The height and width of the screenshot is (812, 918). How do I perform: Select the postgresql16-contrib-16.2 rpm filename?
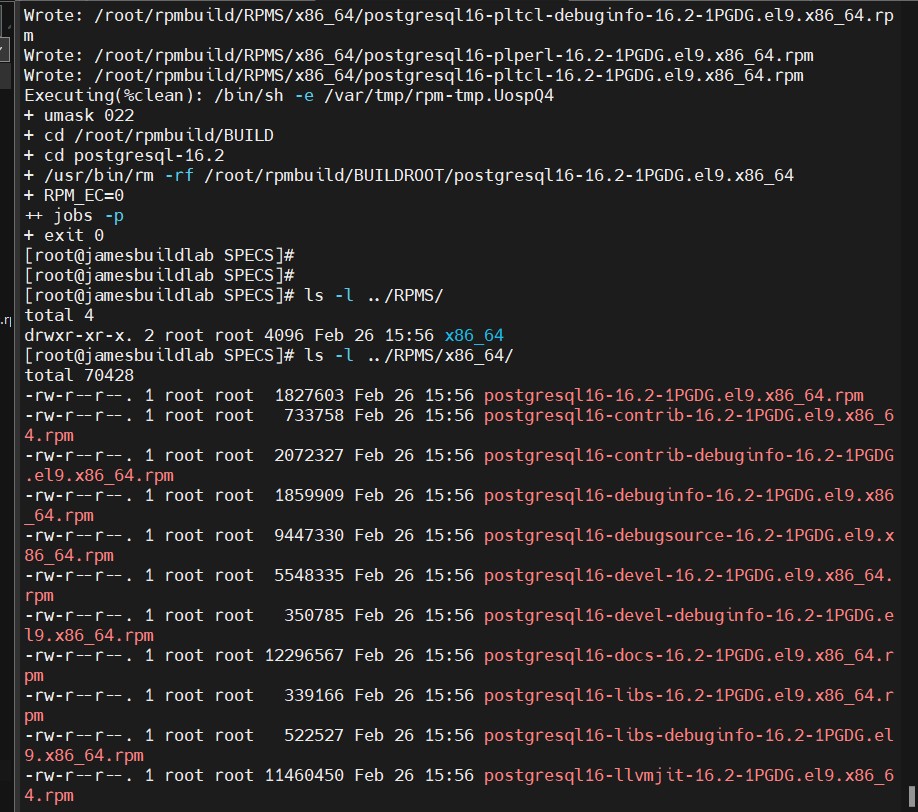688,416
